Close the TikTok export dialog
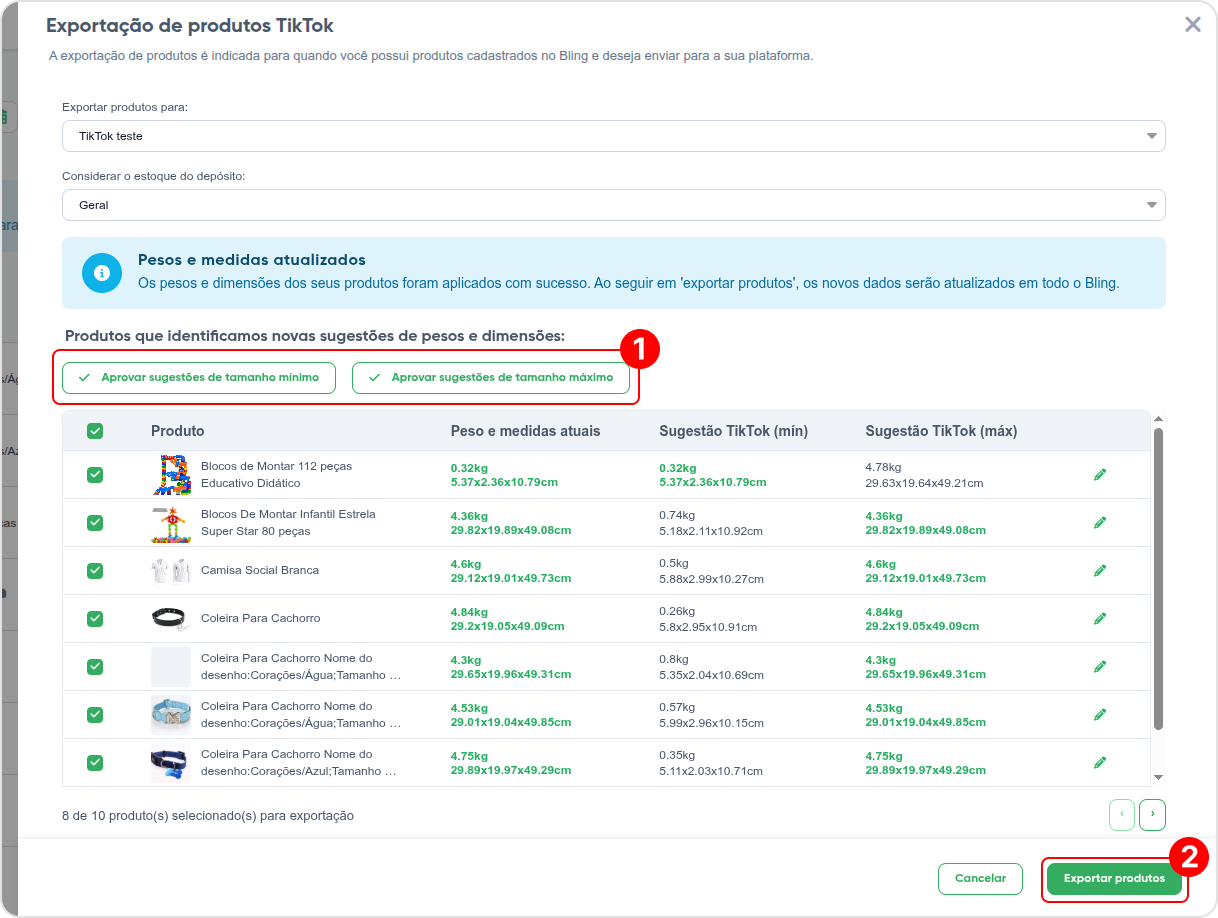Viewport: 1218px width, 918px height. point(1192,25)
